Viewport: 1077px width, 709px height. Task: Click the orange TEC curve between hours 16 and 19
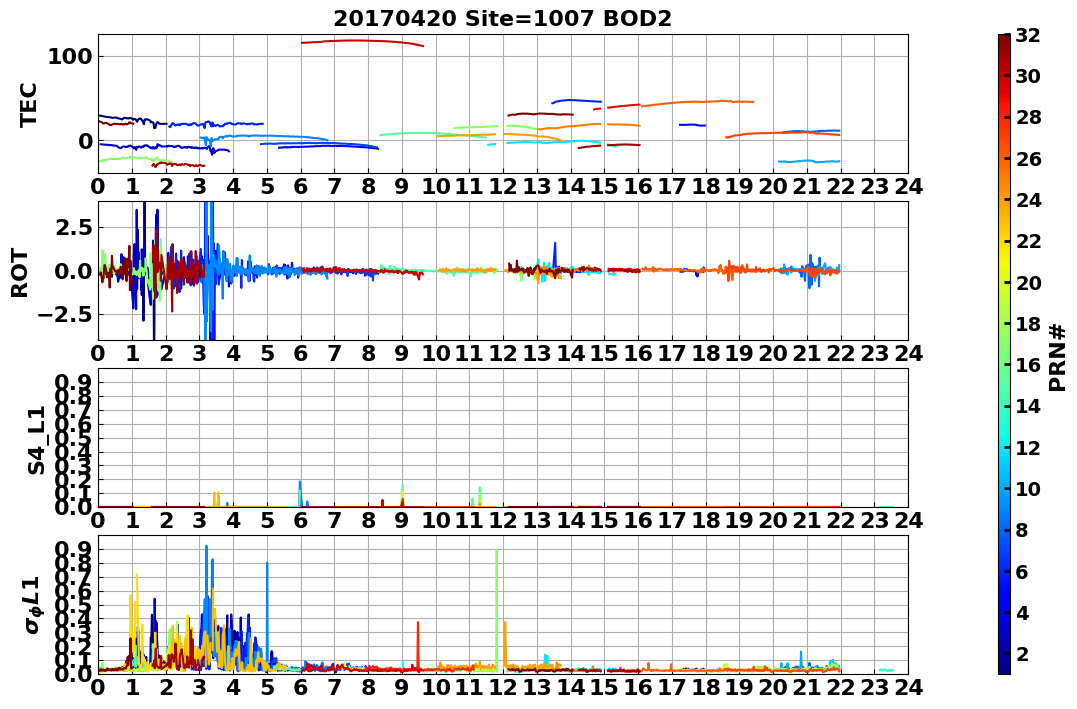tap(697, 103)
